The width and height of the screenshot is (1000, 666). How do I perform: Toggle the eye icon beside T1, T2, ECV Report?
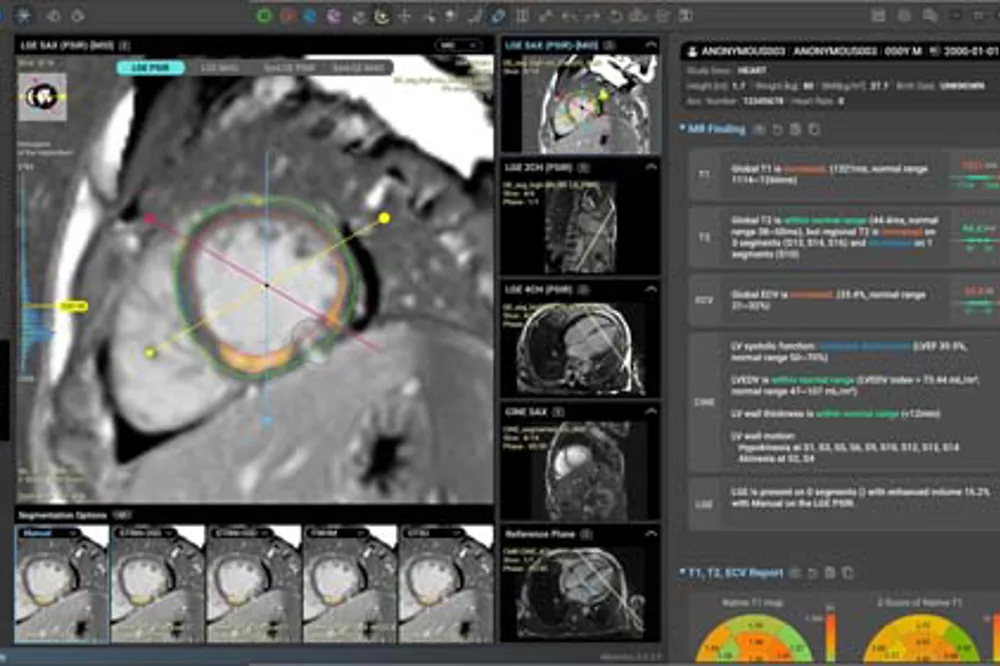[x=794, y=573]
